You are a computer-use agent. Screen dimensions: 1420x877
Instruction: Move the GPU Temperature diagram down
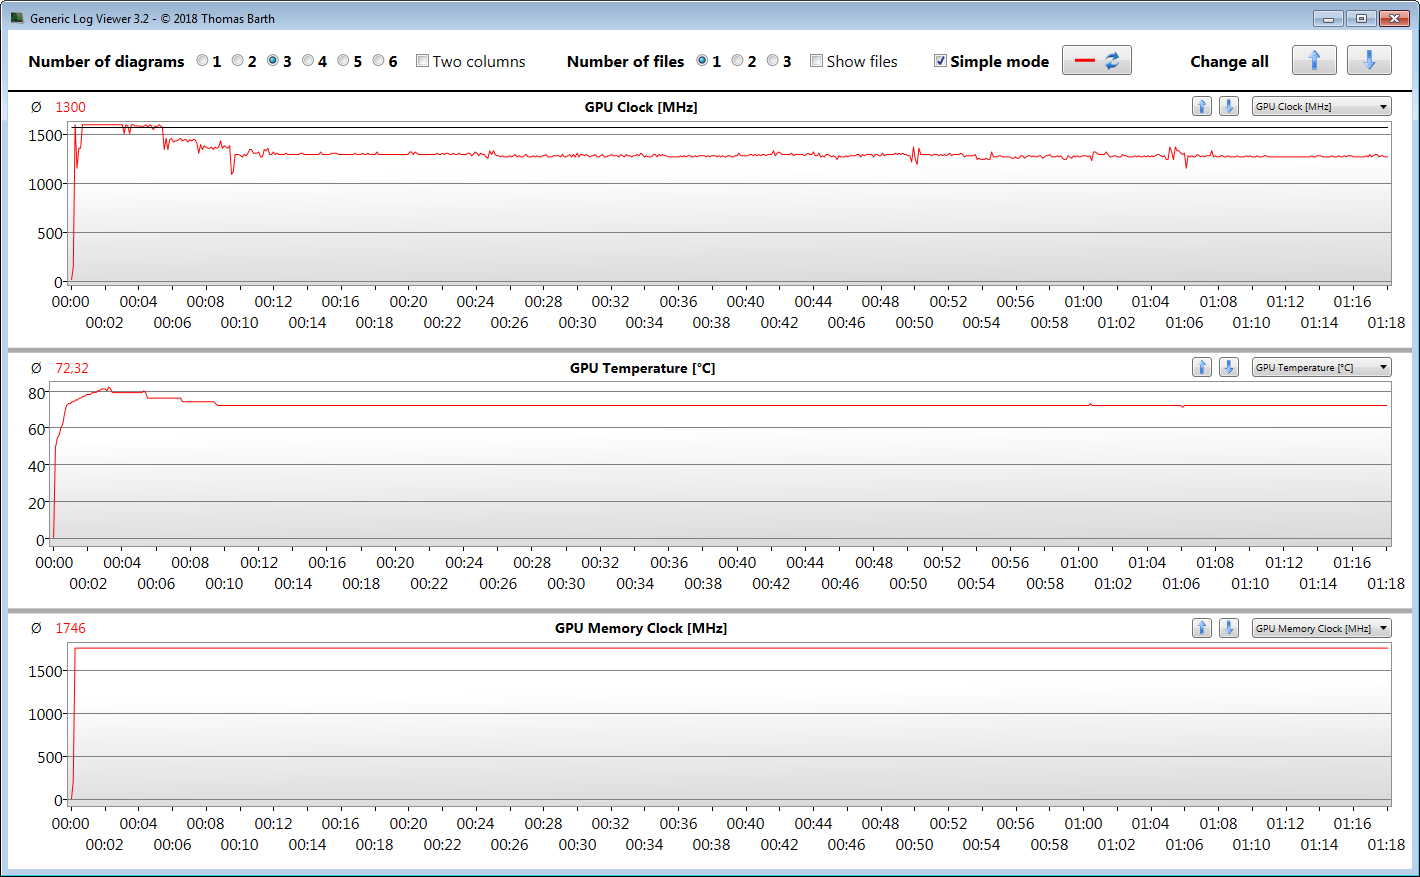tap(1230, 367)
